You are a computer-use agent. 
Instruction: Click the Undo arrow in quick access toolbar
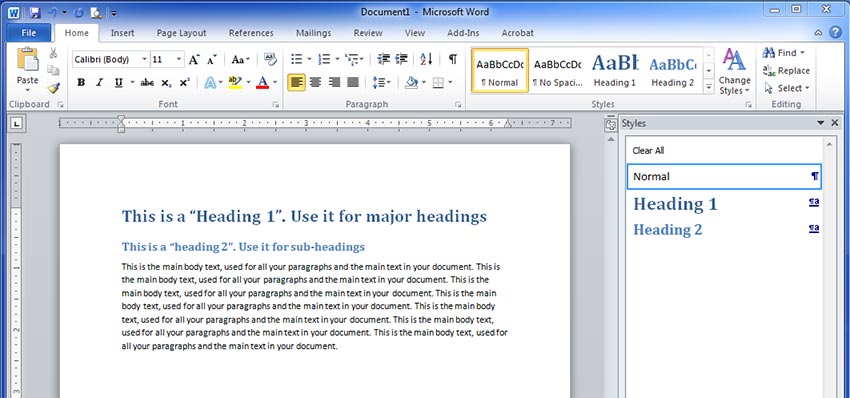[52, 12]
